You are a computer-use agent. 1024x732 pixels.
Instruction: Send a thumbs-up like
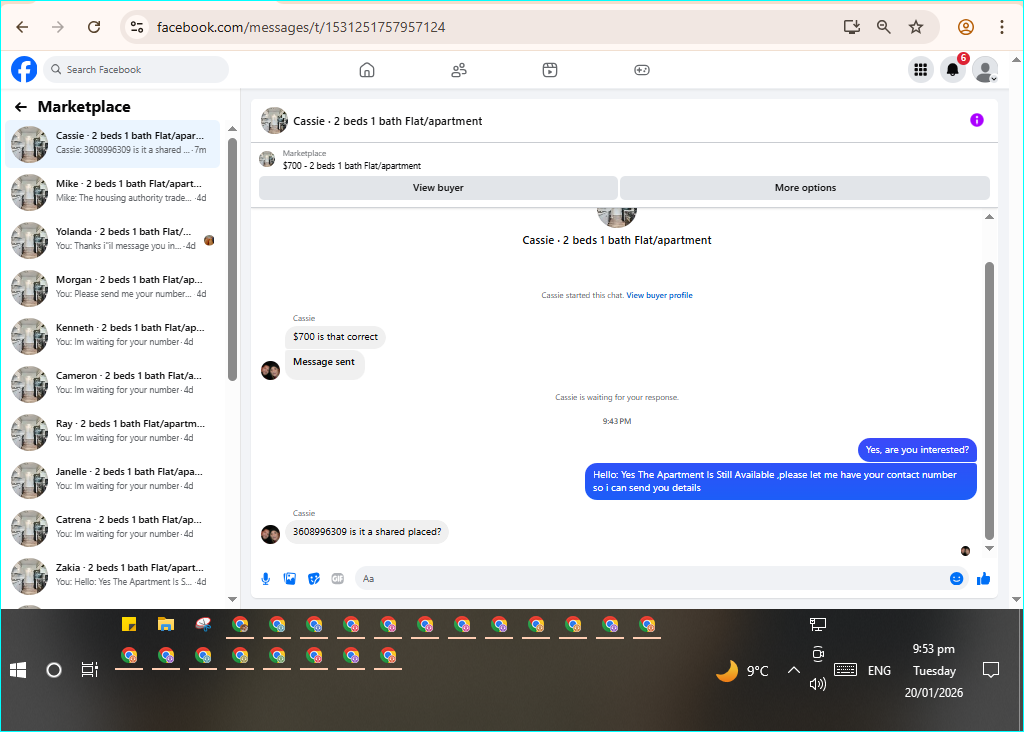click(984, 579)
